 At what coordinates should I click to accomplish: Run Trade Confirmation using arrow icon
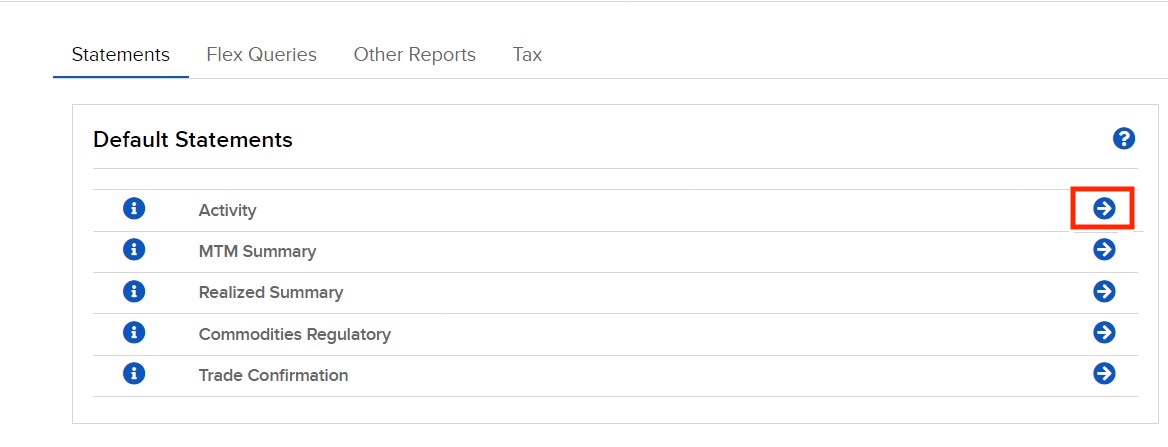pos(1104,373)
